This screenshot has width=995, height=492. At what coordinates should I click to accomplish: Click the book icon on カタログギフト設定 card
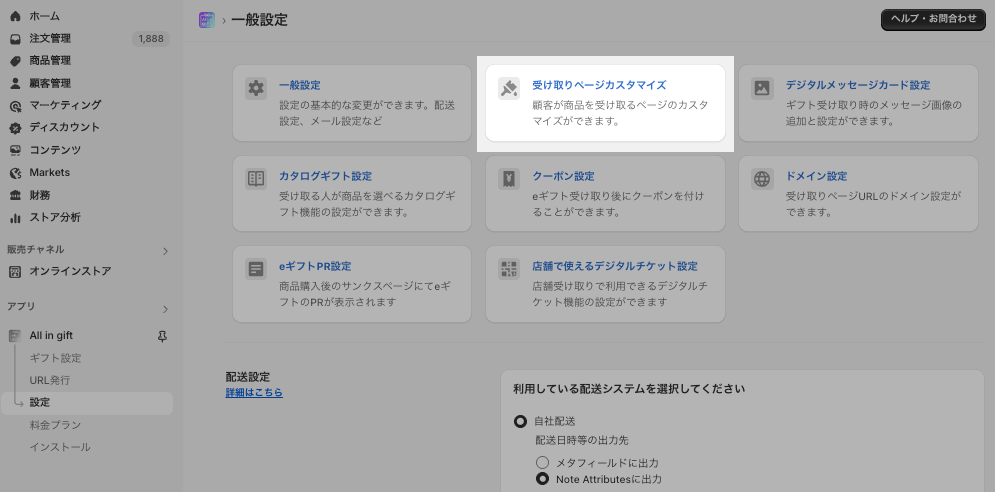256,179
